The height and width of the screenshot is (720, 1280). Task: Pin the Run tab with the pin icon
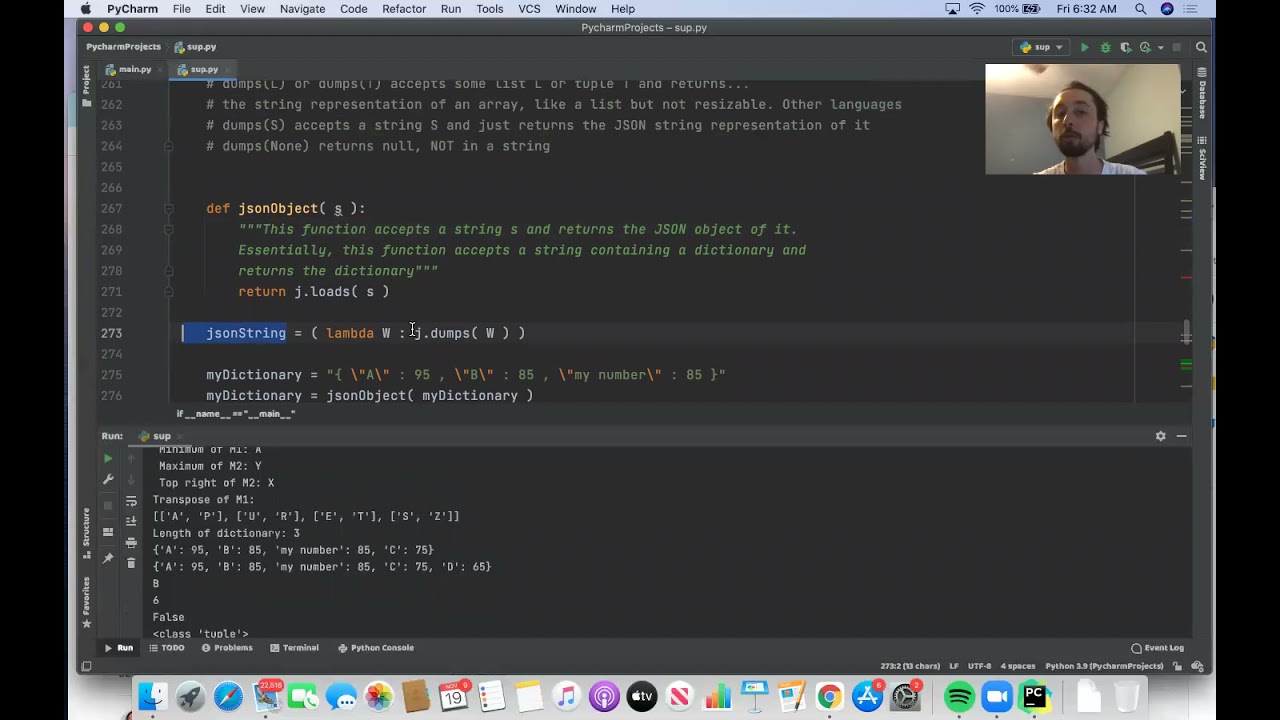(108, 558)
